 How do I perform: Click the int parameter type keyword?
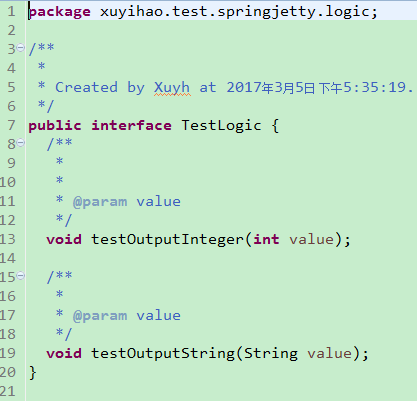click(x=266, y=240)
